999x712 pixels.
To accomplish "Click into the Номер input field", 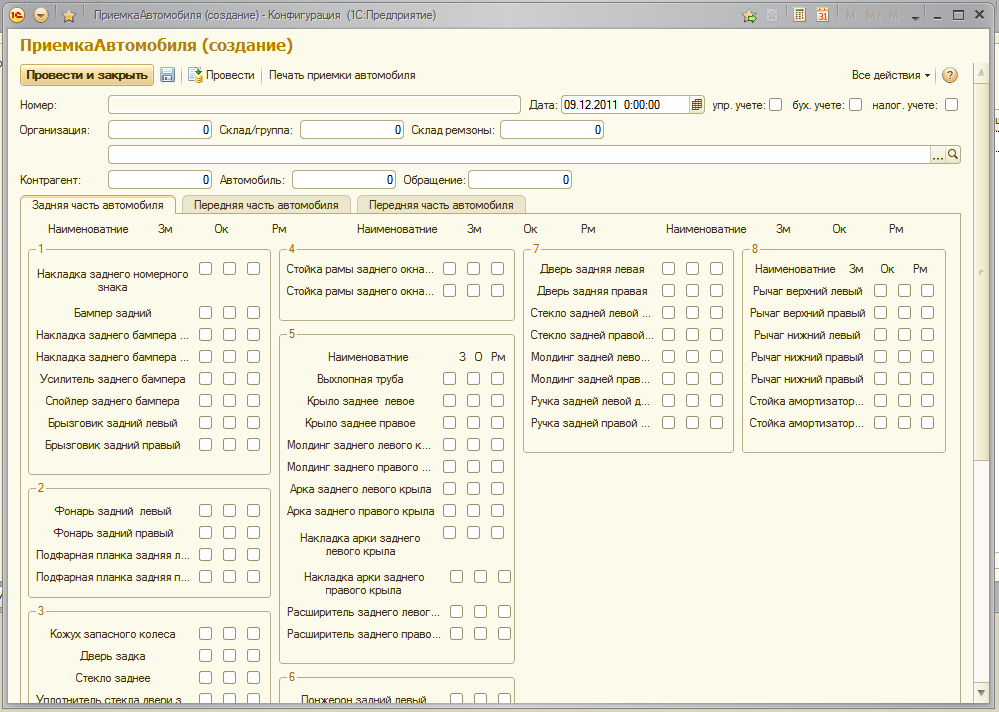I will (x=315, y=104).
